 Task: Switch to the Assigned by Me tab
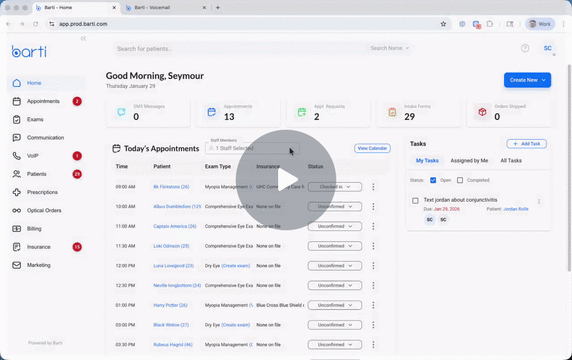469,160
